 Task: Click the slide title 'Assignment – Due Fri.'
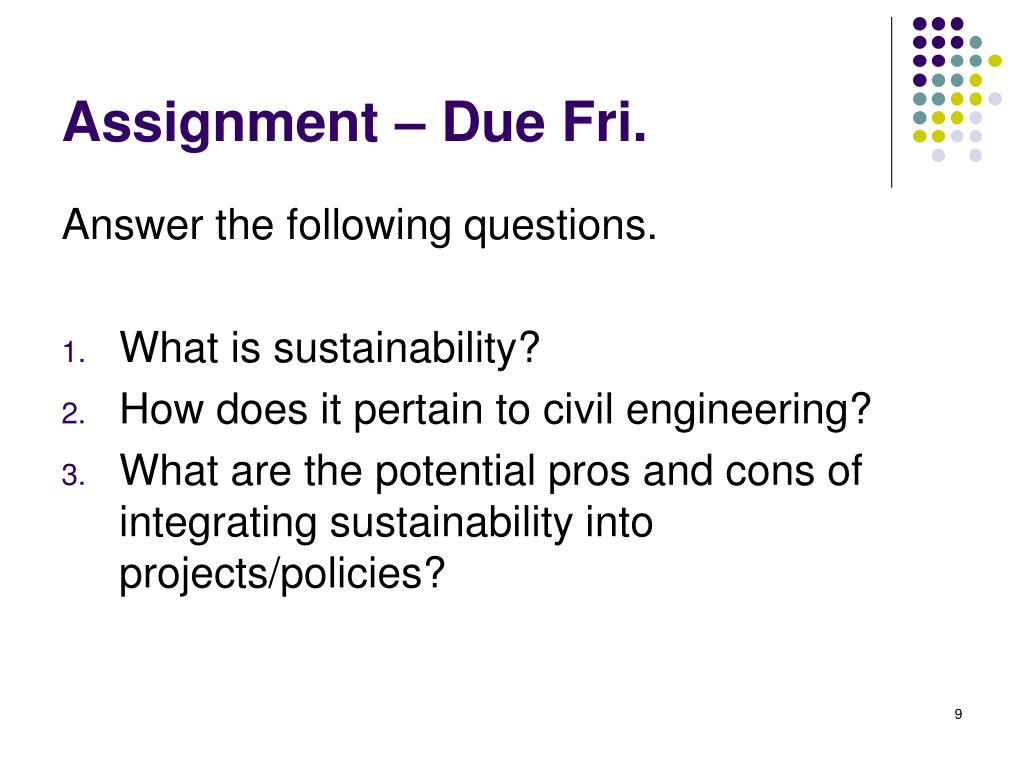(x=355, y=122)
